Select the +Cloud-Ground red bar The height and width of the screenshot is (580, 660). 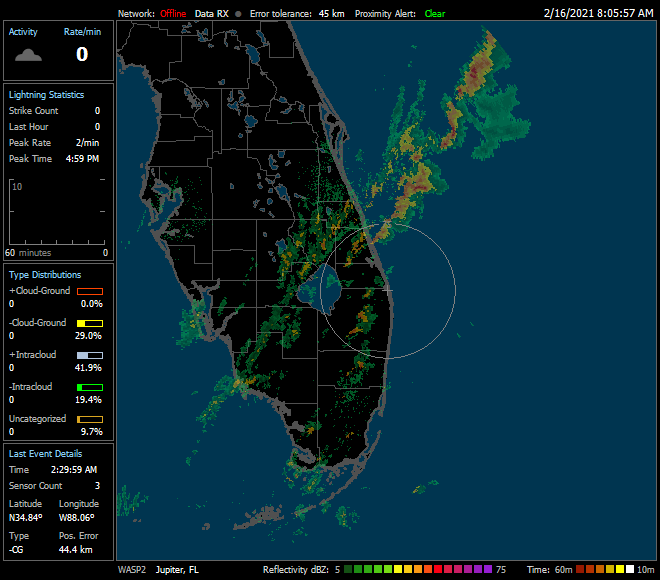[90, 291]
